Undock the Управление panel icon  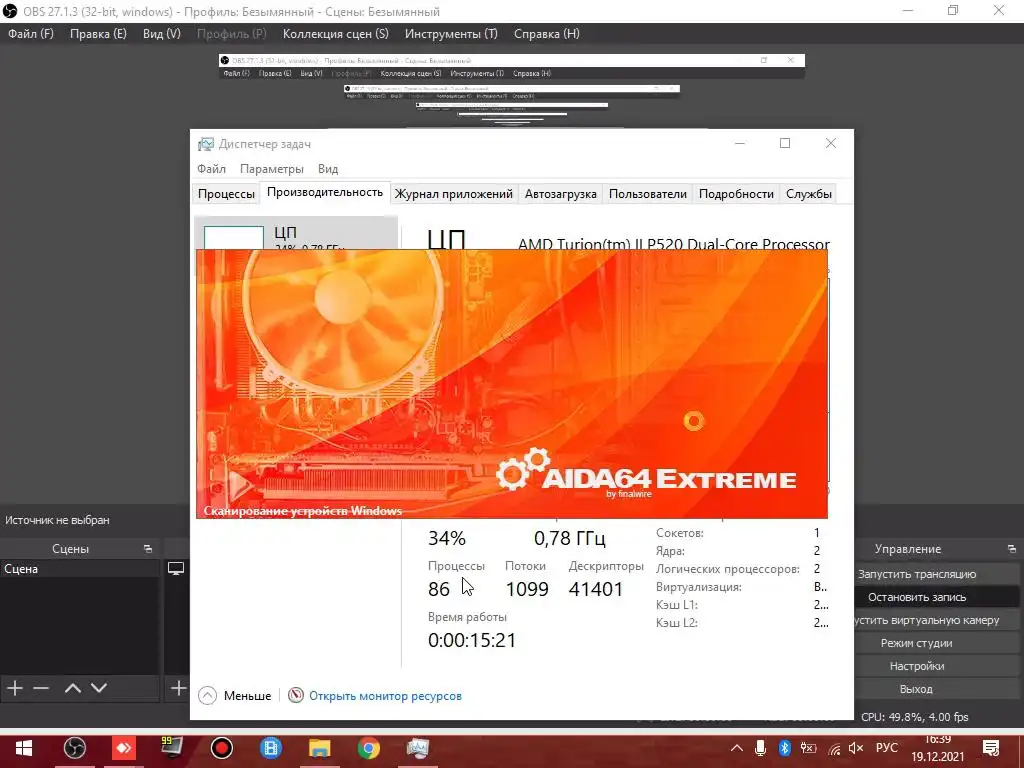[1012, 549]
